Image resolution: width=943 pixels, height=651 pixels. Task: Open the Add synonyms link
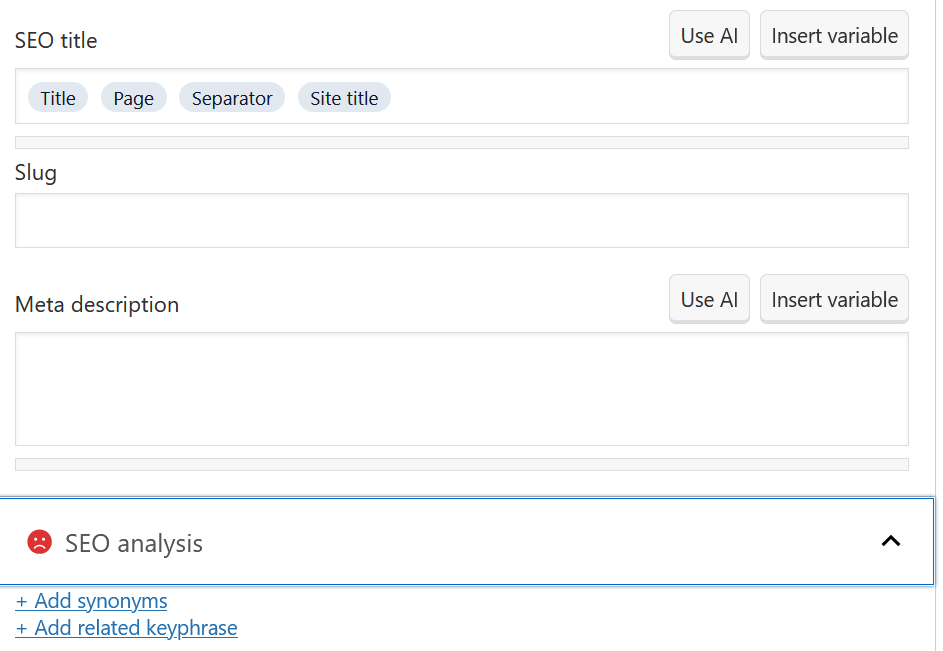tap(91, 601)
